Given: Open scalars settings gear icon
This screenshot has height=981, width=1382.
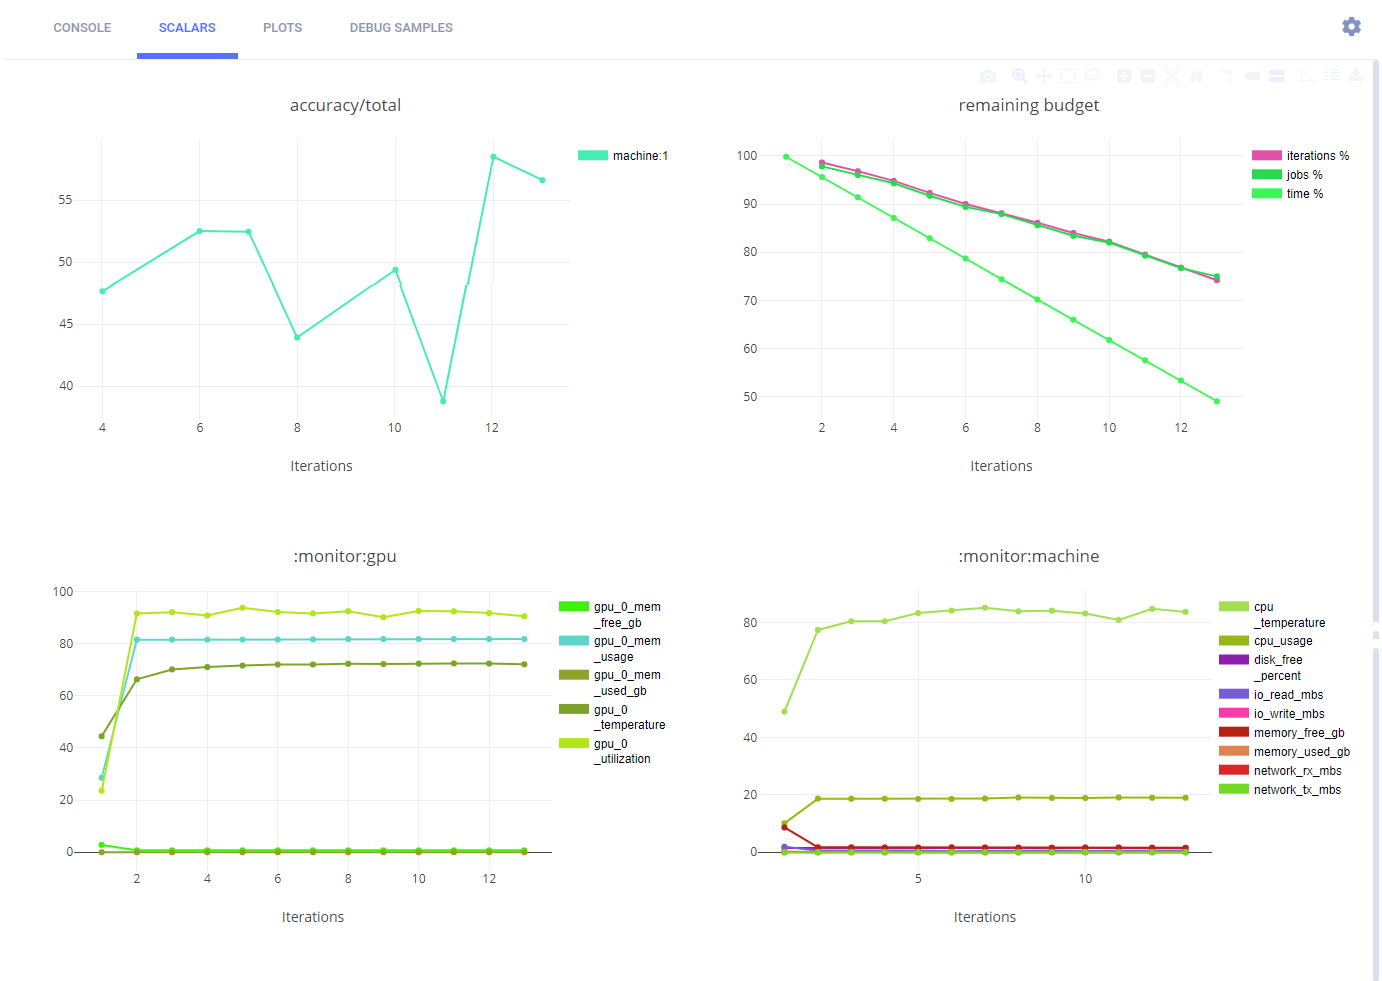Looking at the screenshot, I should coord(1351,27).
